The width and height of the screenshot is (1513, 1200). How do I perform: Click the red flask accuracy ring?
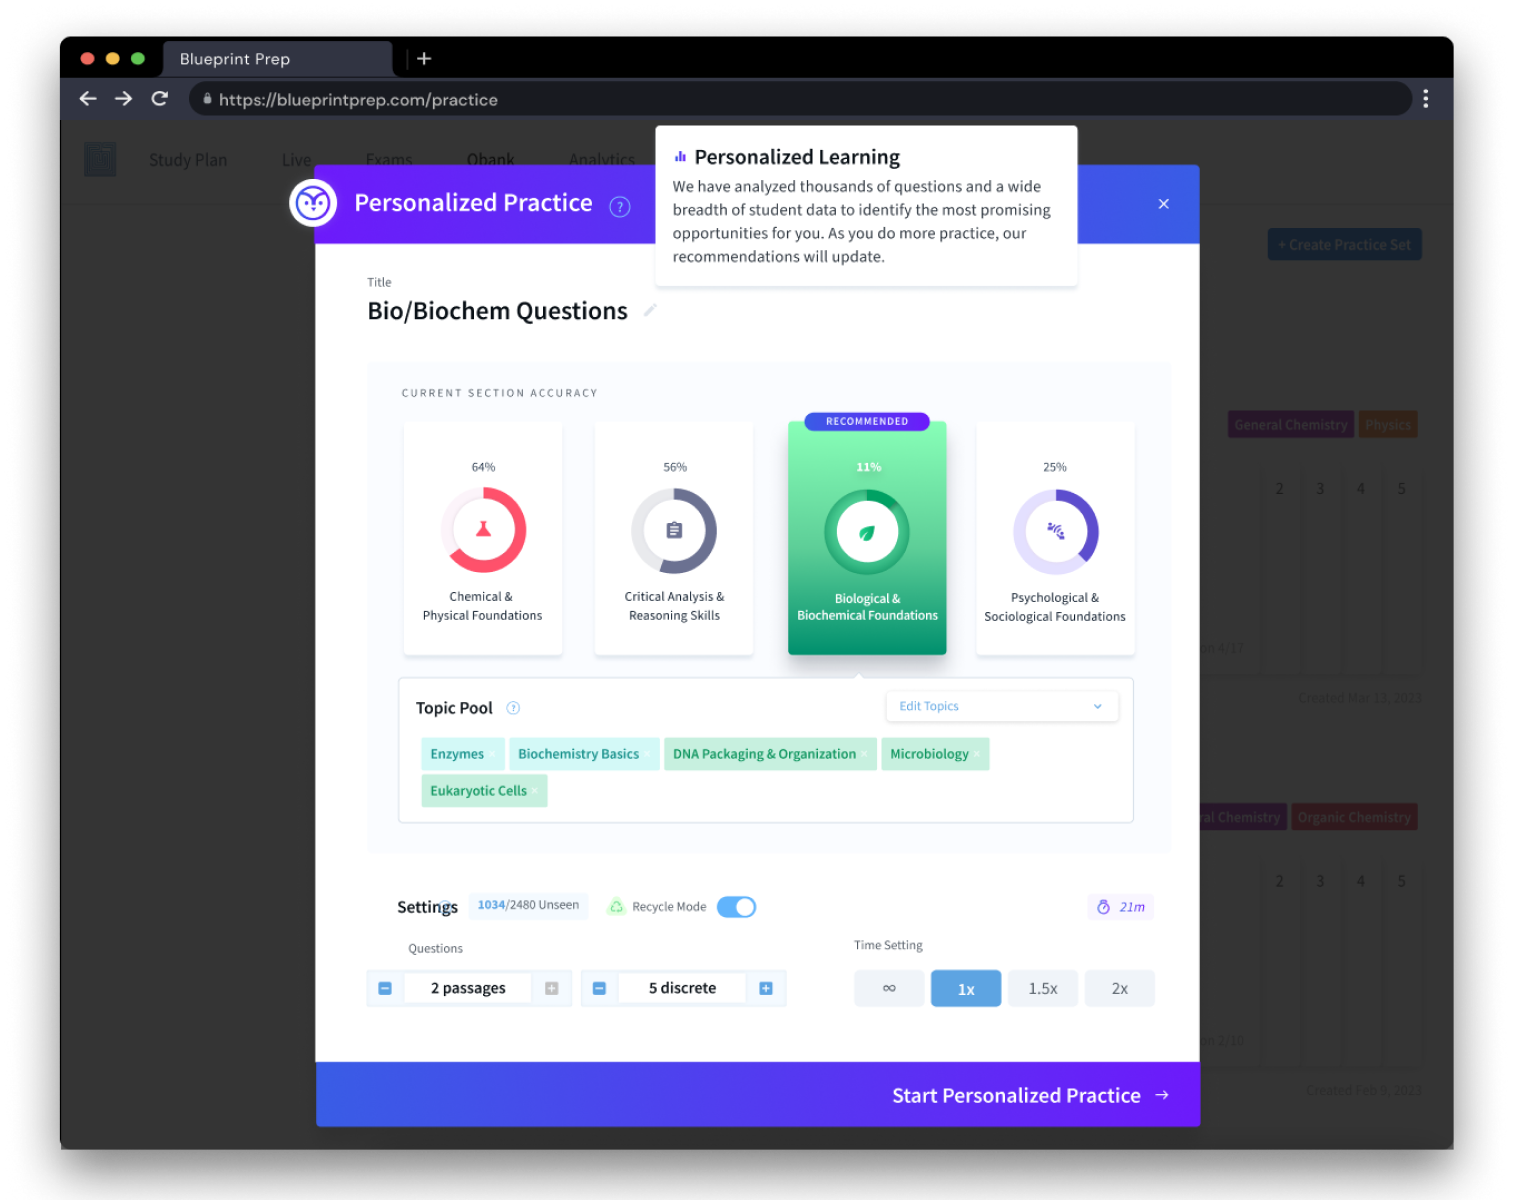(484, 530)
